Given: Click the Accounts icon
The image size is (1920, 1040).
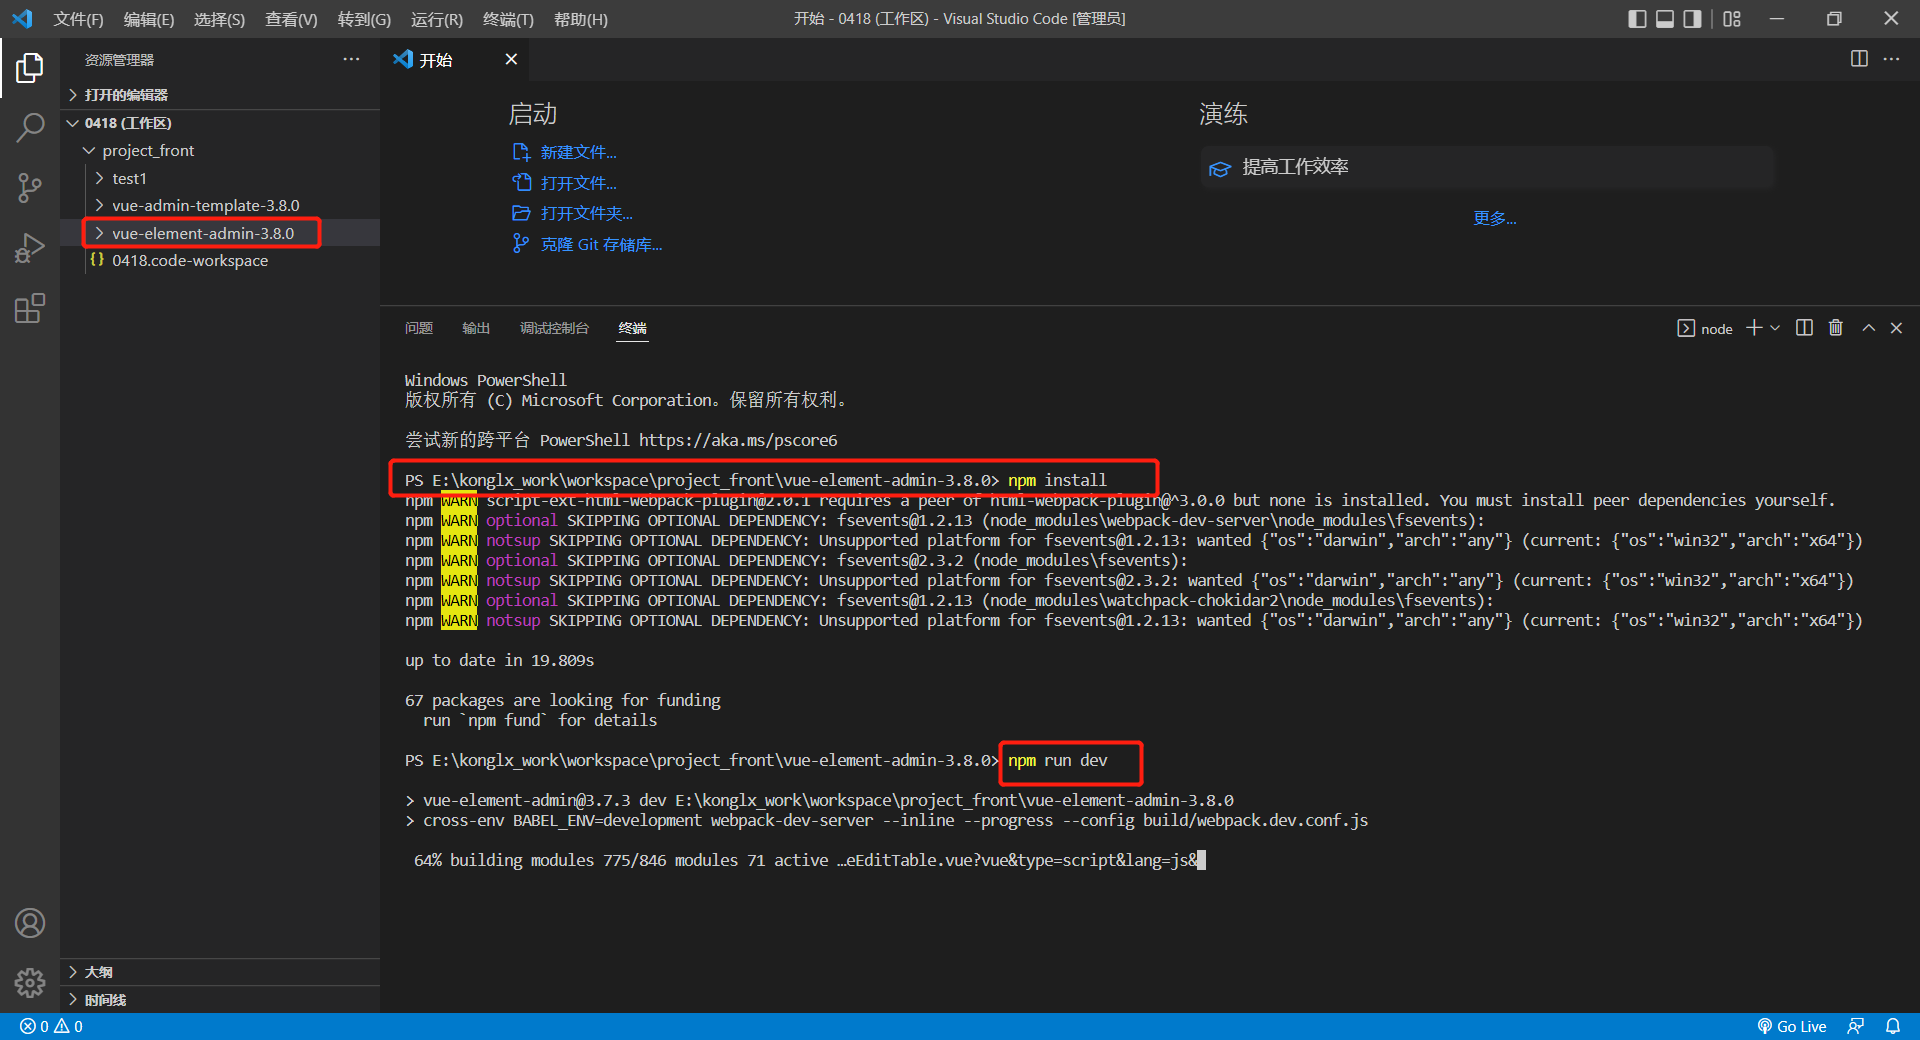Looking at the screenshot, I should point(30,923).
